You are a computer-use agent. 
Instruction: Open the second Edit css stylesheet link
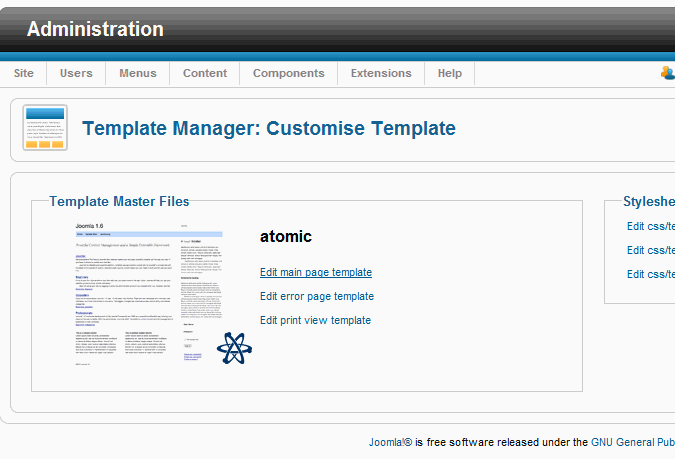[650, 250]
